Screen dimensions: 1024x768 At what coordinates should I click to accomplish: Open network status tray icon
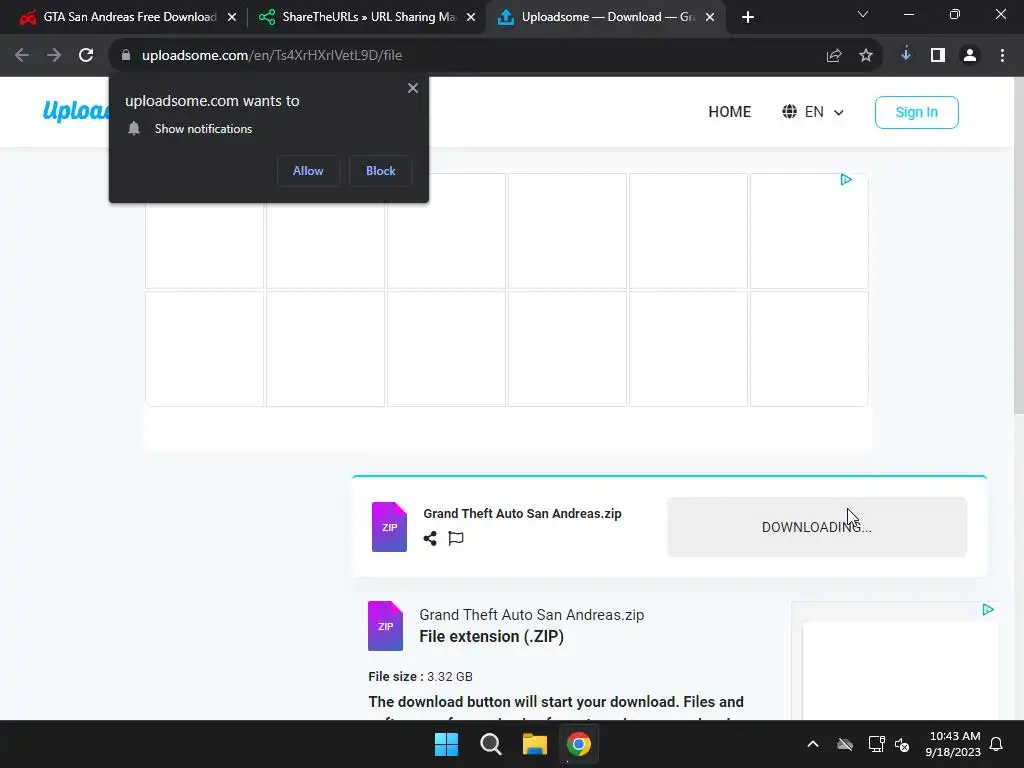[x=876, y=744]
